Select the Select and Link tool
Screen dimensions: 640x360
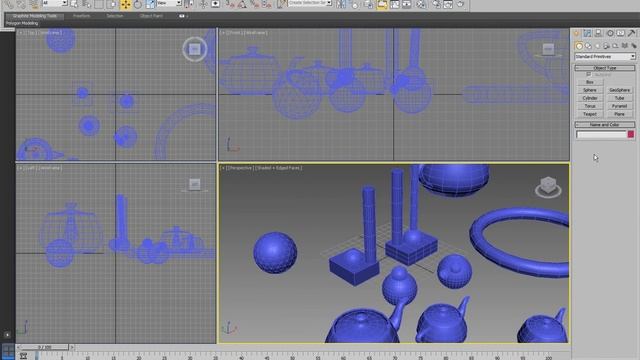coord(9,4)
